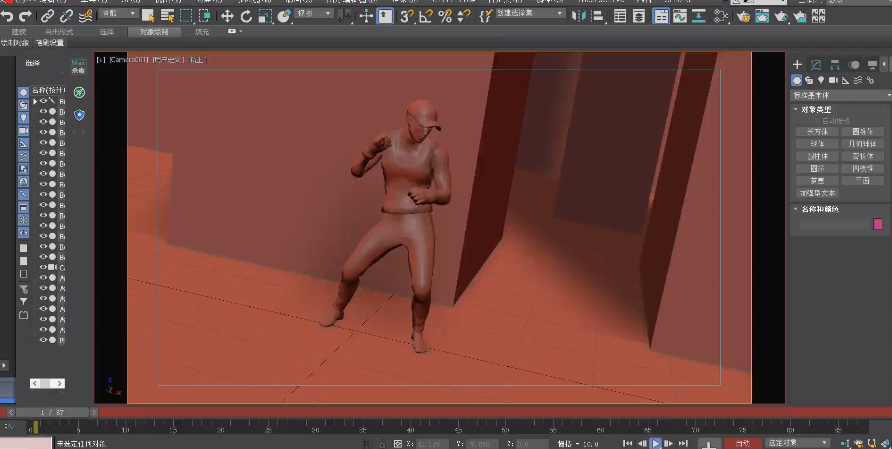Toggle the 3D Snaps button
Image resolution: width=892 pixels, height=449 pixels.
pyautogui.click(x=406, y=16)
